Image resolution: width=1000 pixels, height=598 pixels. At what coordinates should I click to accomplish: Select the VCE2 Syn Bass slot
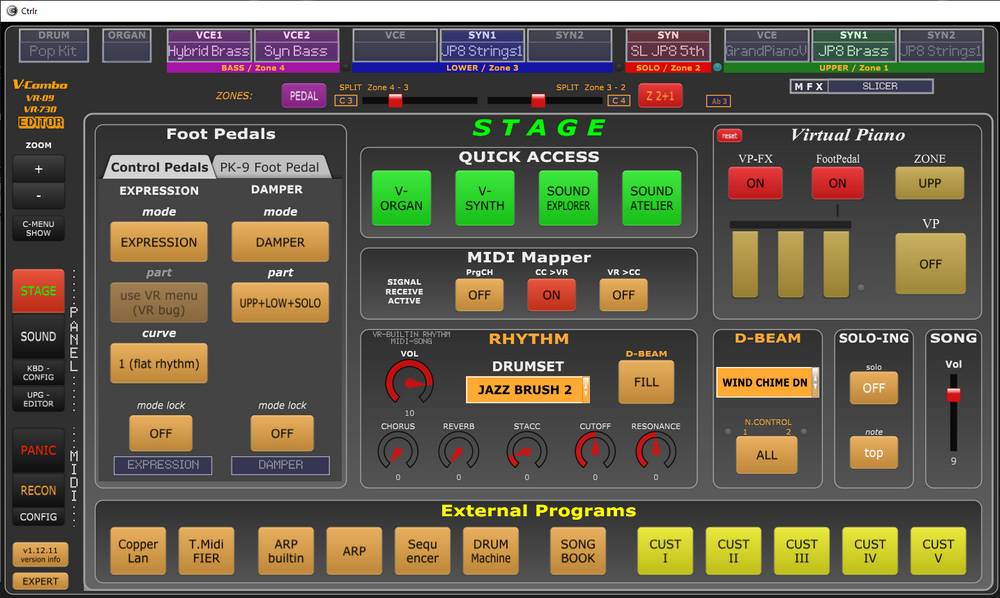point(297,45)
